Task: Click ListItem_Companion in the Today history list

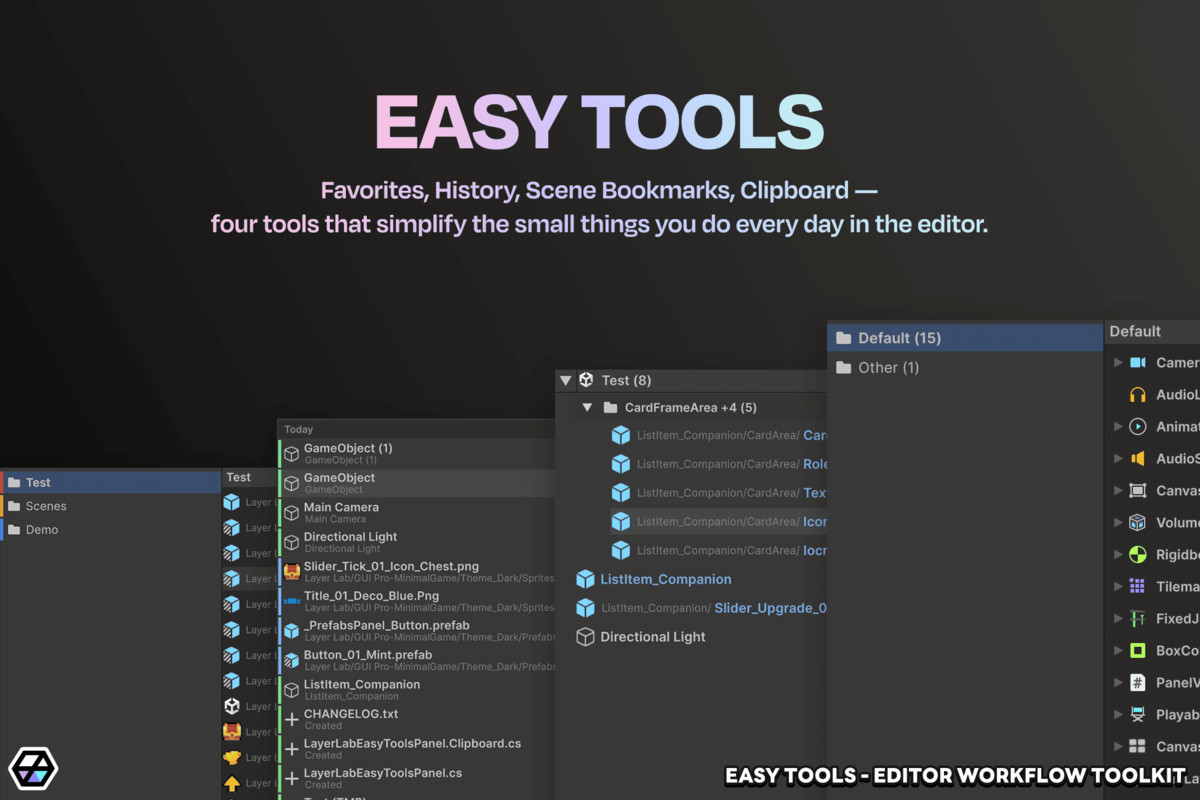Action: pyautogui.click(x=416, y=689)
